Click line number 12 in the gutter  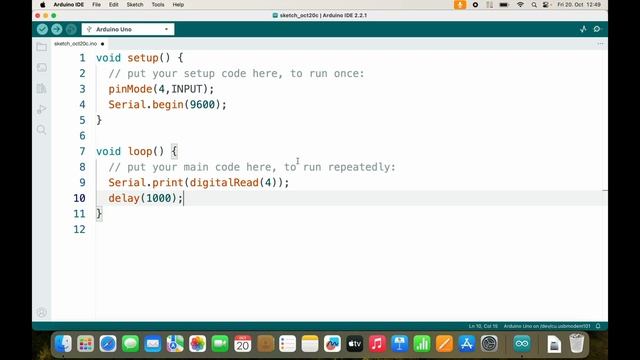coord(80,229)
